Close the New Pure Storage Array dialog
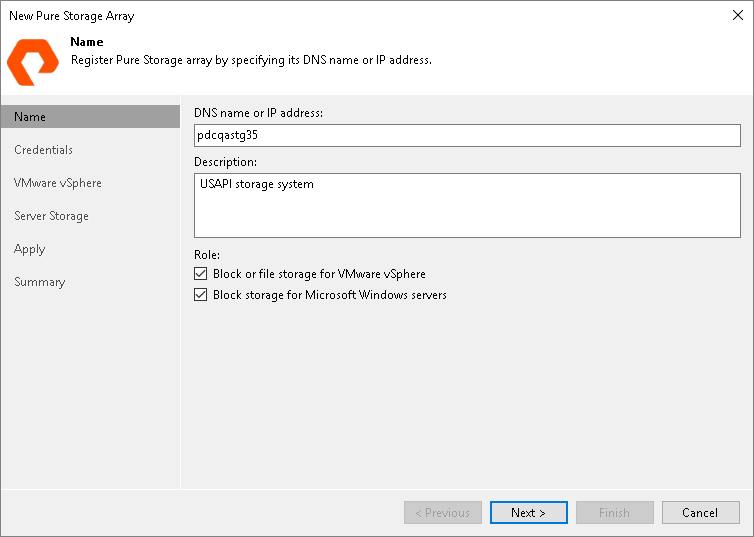The image size is (754, 537). 738,15
